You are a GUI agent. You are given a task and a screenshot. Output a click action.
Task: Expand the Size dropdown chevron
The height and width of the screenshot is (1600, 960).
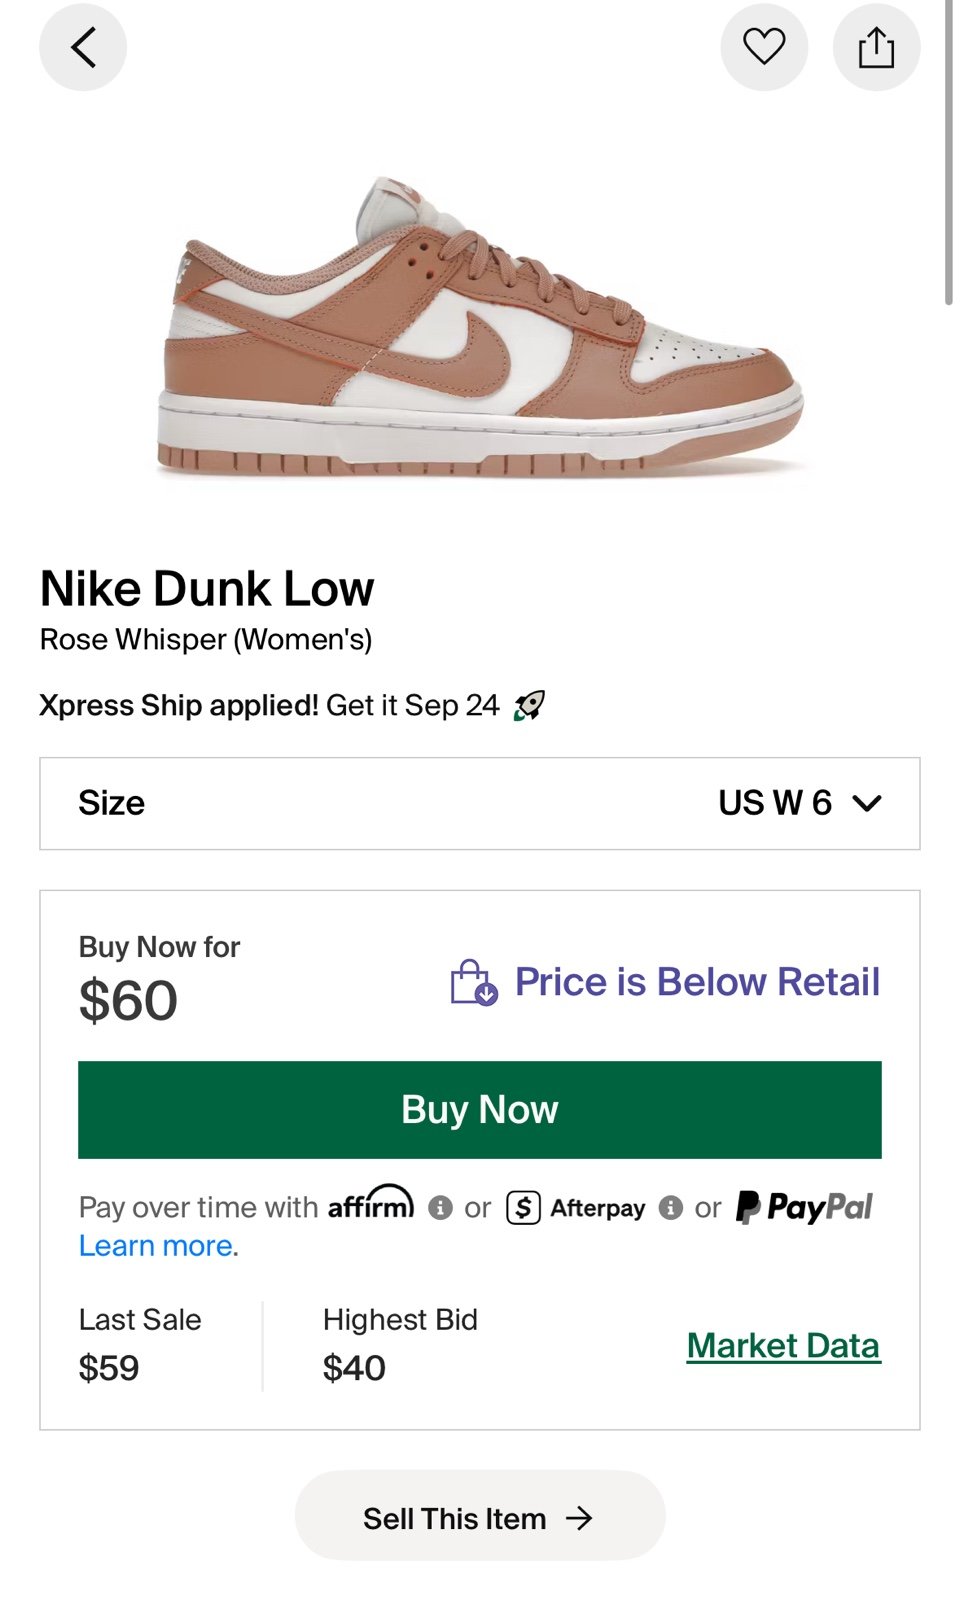(869, 802)
